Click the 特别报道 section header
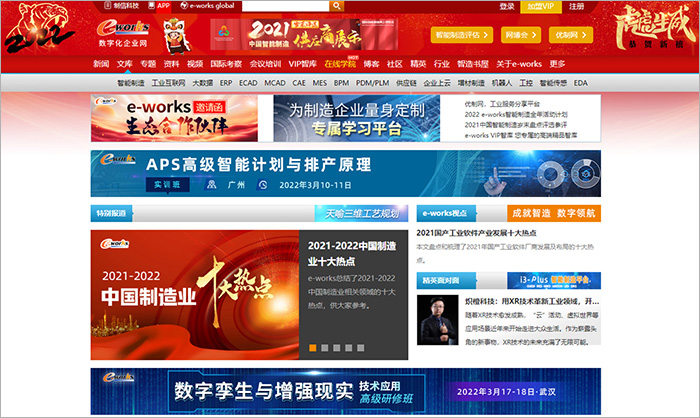This screenshot has height=418, width=700. click(112, 213)
